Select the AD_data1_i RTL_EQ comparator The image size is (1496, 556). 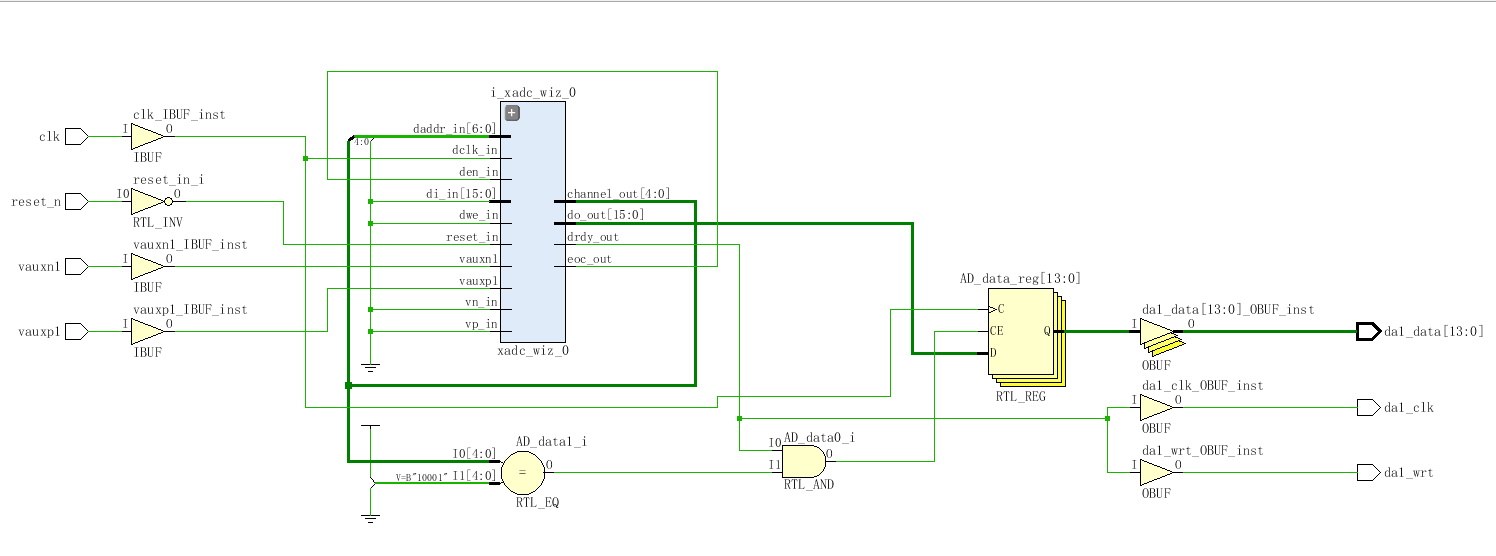coord(522,472)
